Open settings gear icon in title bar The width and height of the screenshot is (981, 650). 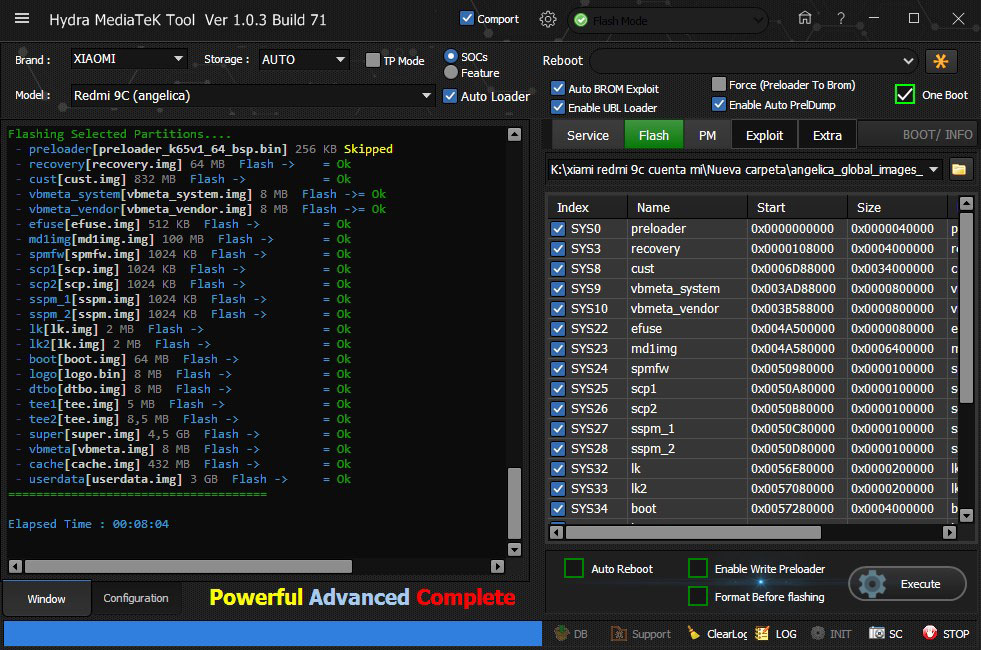point(547,19)
